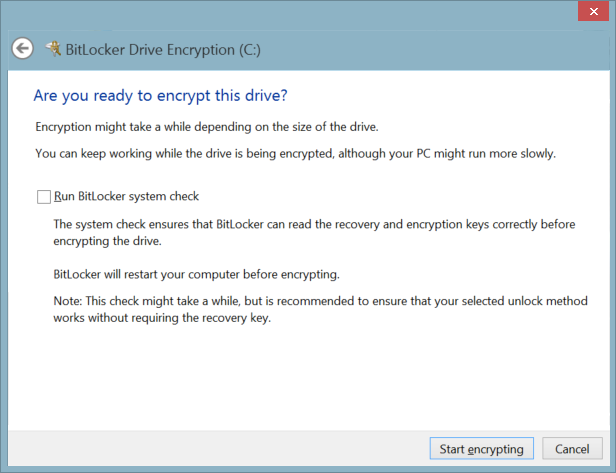Click the blank white area below the Note text
Image resolution: width=616 pixels, height=473 pixels.
pyautogui.click(x=300, y=380)
